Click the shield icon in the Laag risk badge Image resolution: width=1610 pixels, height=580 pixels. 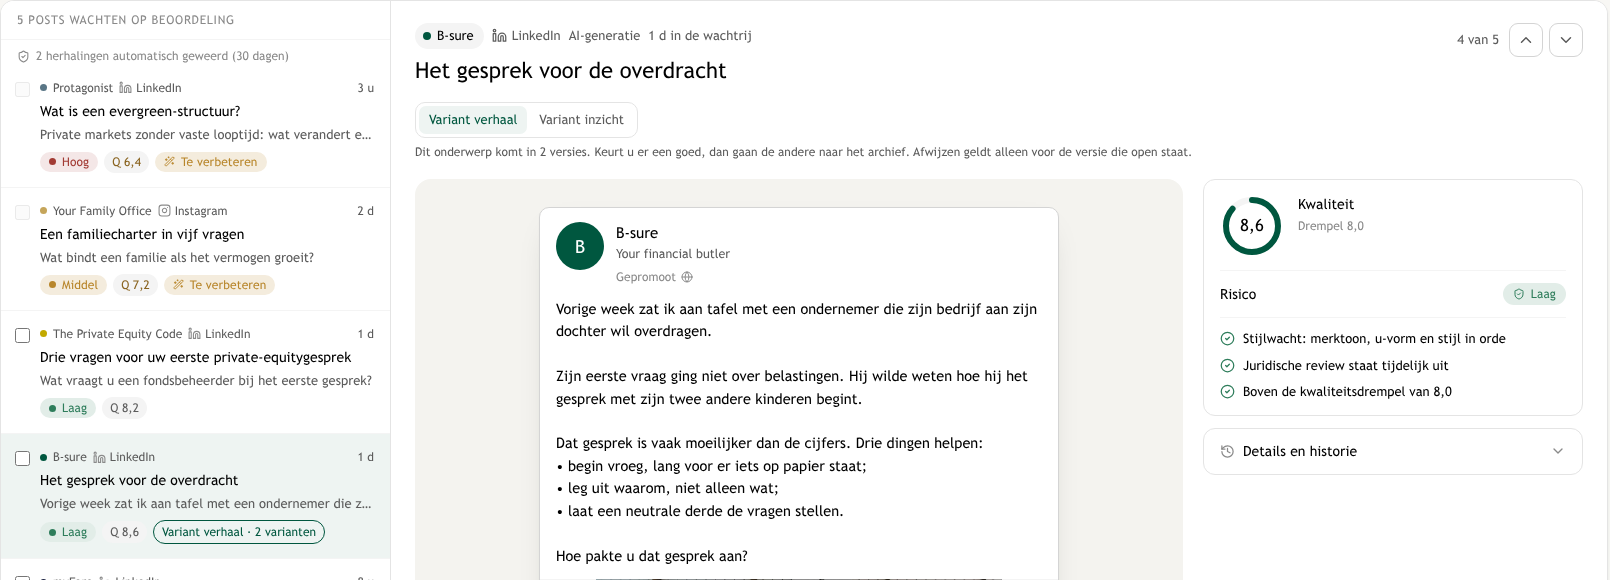[x=1519, y=294]
